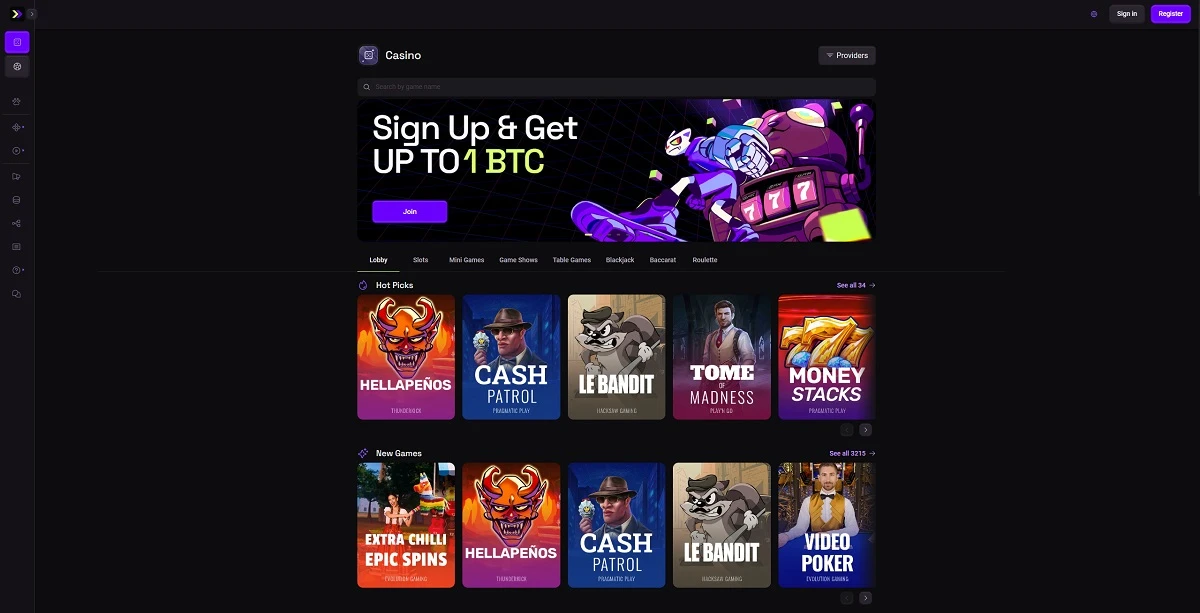This screenshot has width=1200, height=613.
Task: Show next New Games with right arrow
Action: tap(866, 598)
